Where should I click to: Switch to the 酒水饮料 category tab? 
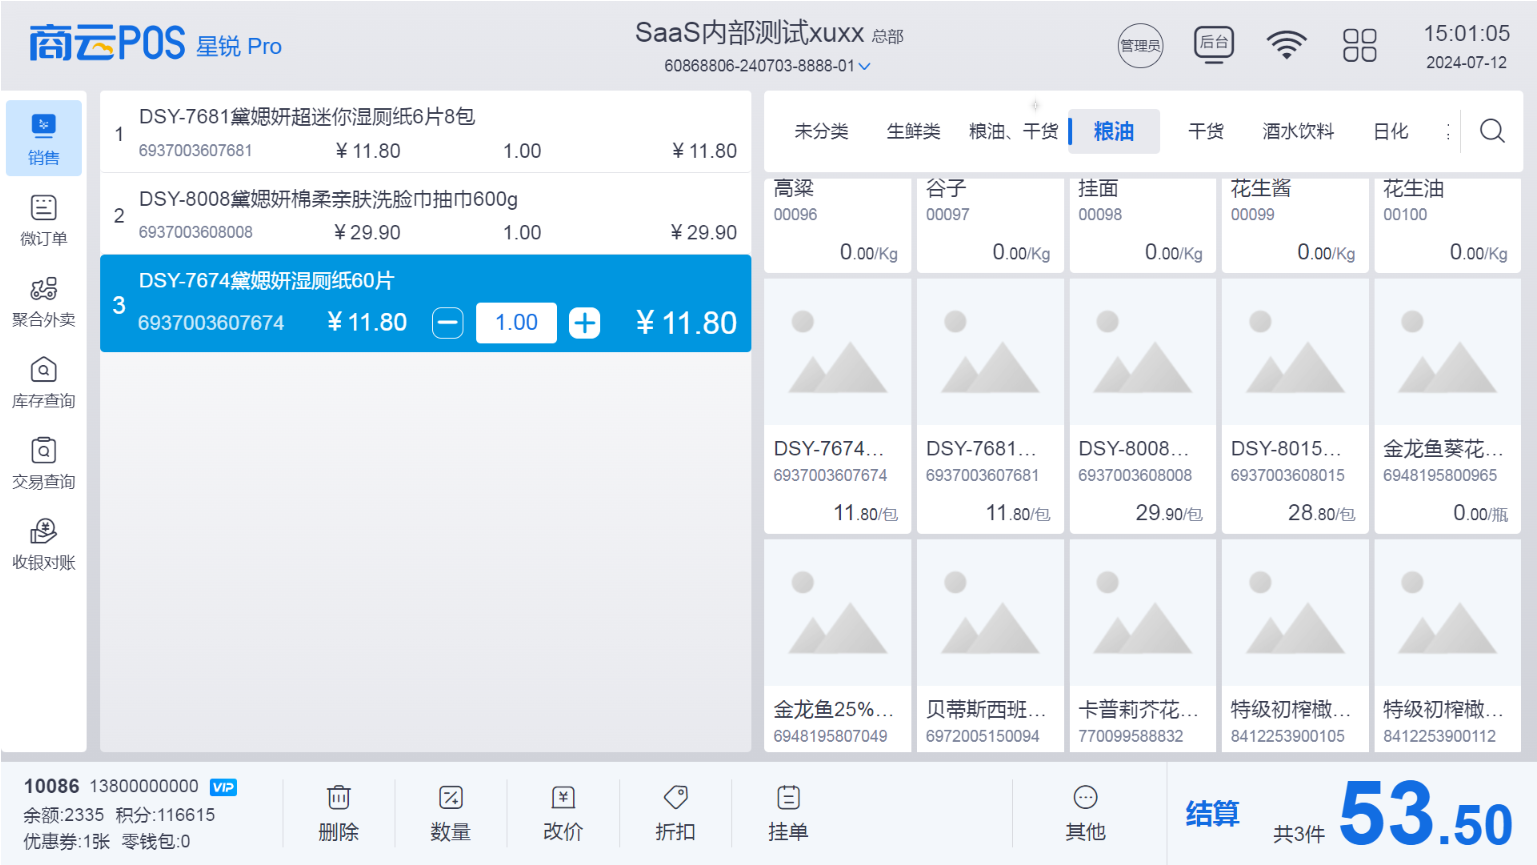coord(1298,131)
